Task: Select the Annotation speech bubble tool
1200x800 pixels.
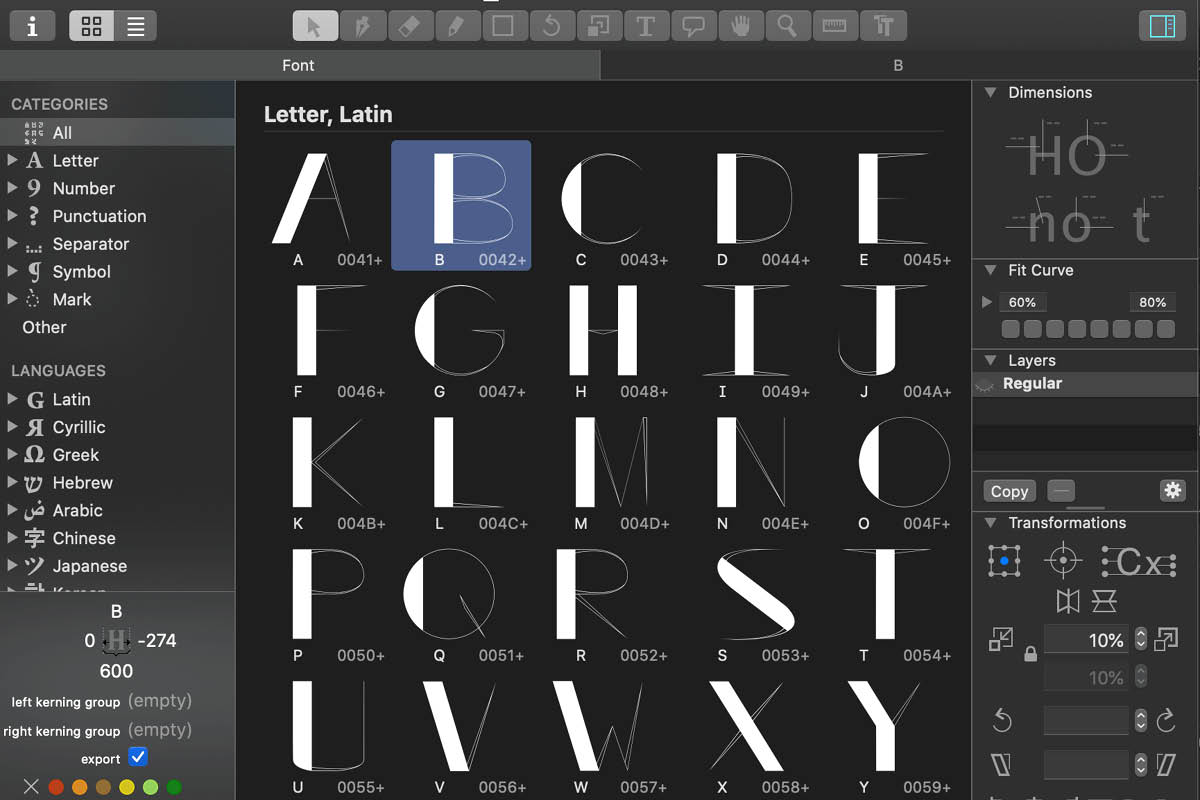Action: coord(693,26)
